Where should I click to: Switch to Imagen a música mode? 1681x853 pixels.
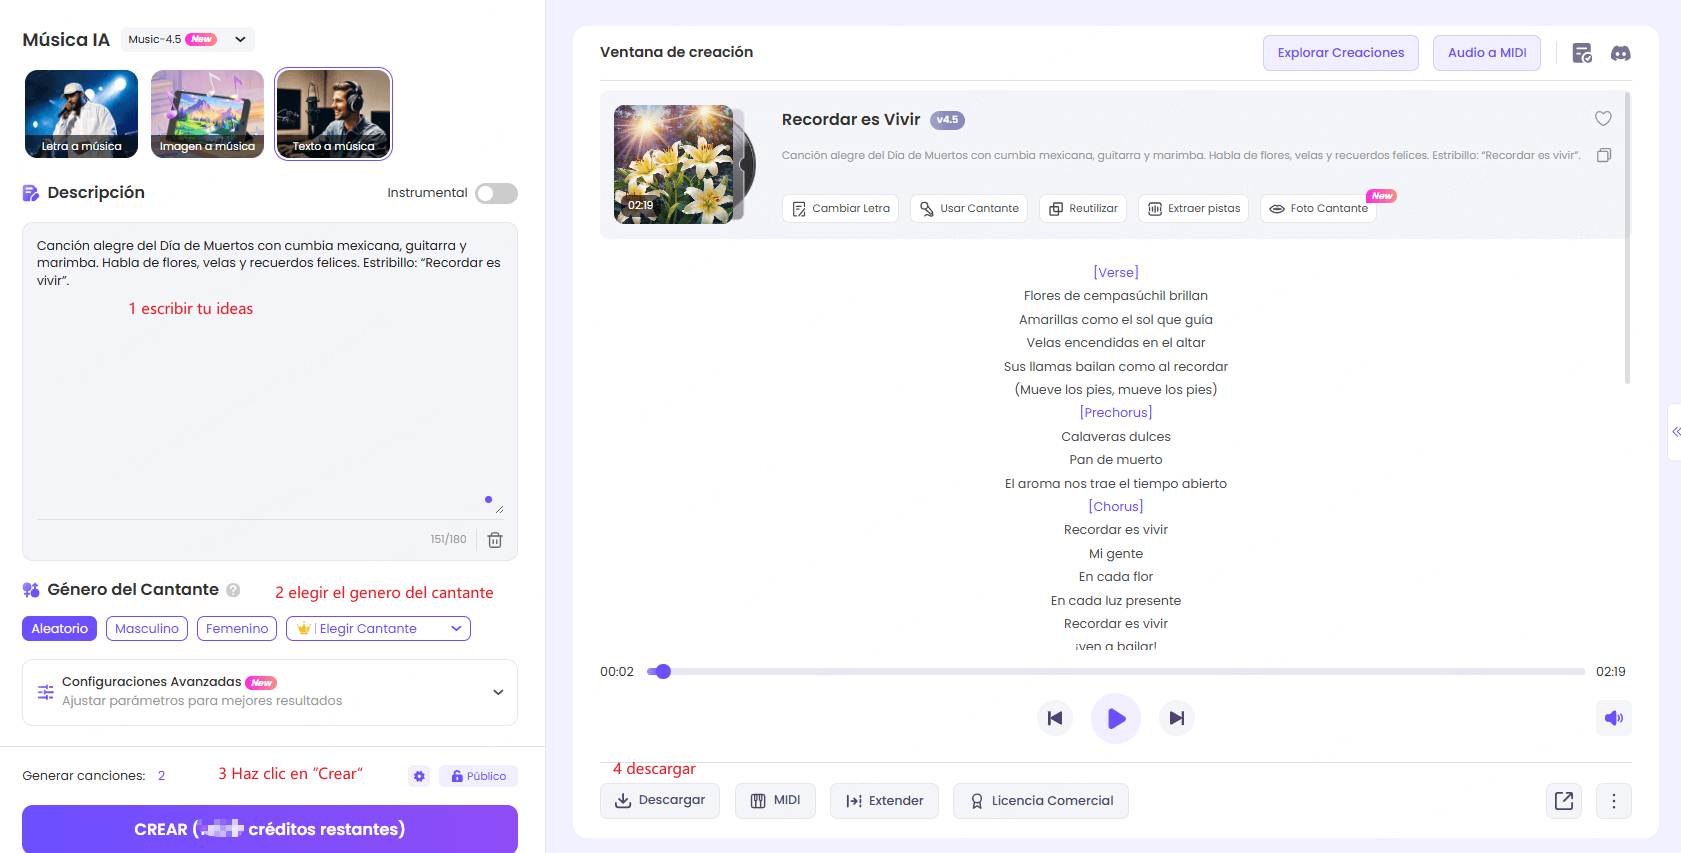click(x=207, y=114)
